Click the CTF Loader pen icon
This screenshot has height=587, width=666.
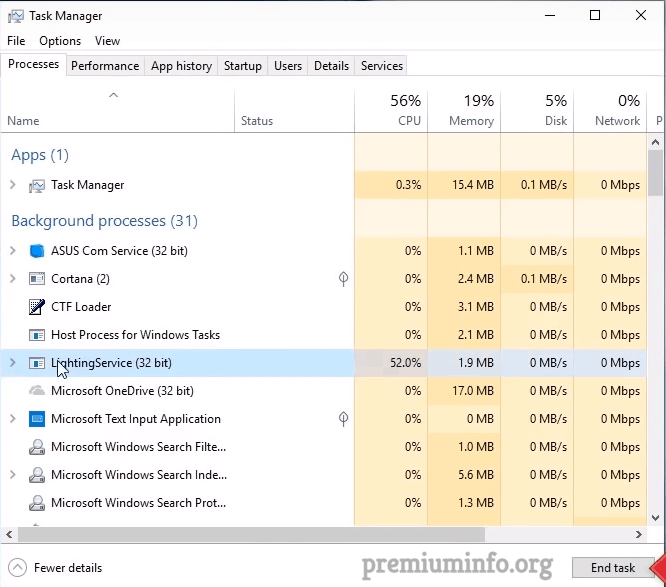tap(37, 307)
